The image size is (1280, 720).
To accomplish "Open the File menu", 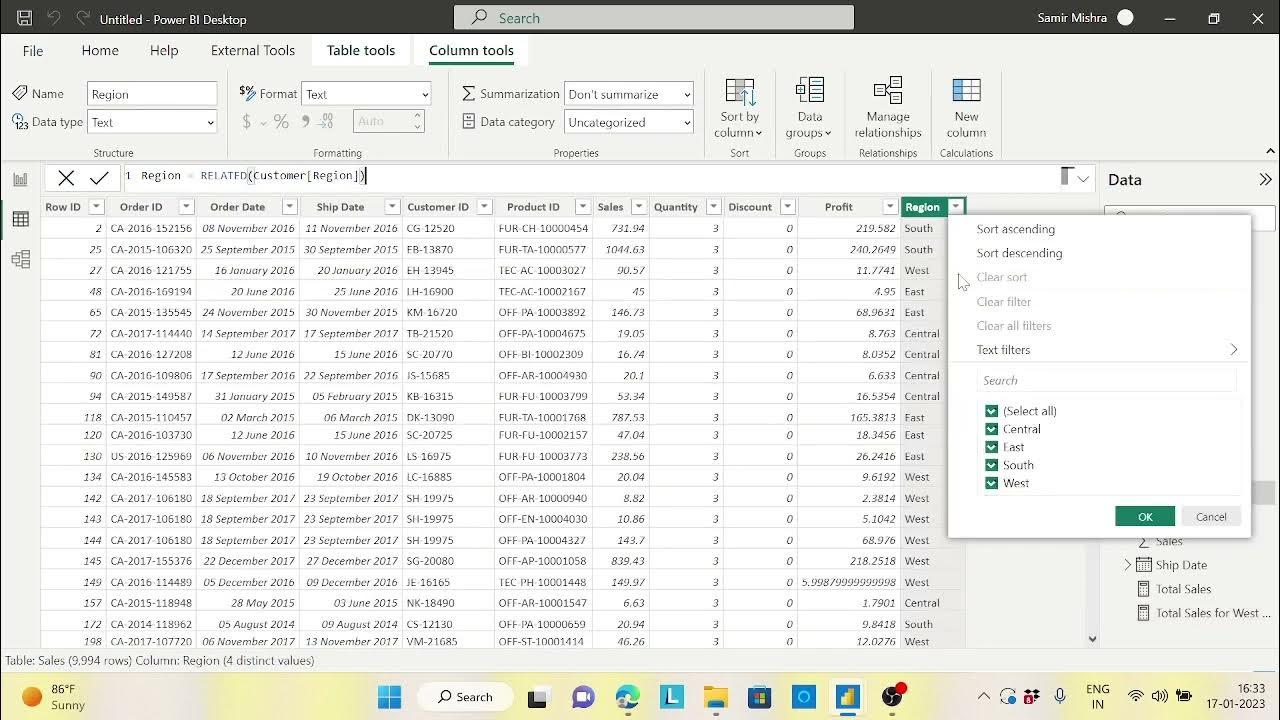I will [x=33, y=50].
